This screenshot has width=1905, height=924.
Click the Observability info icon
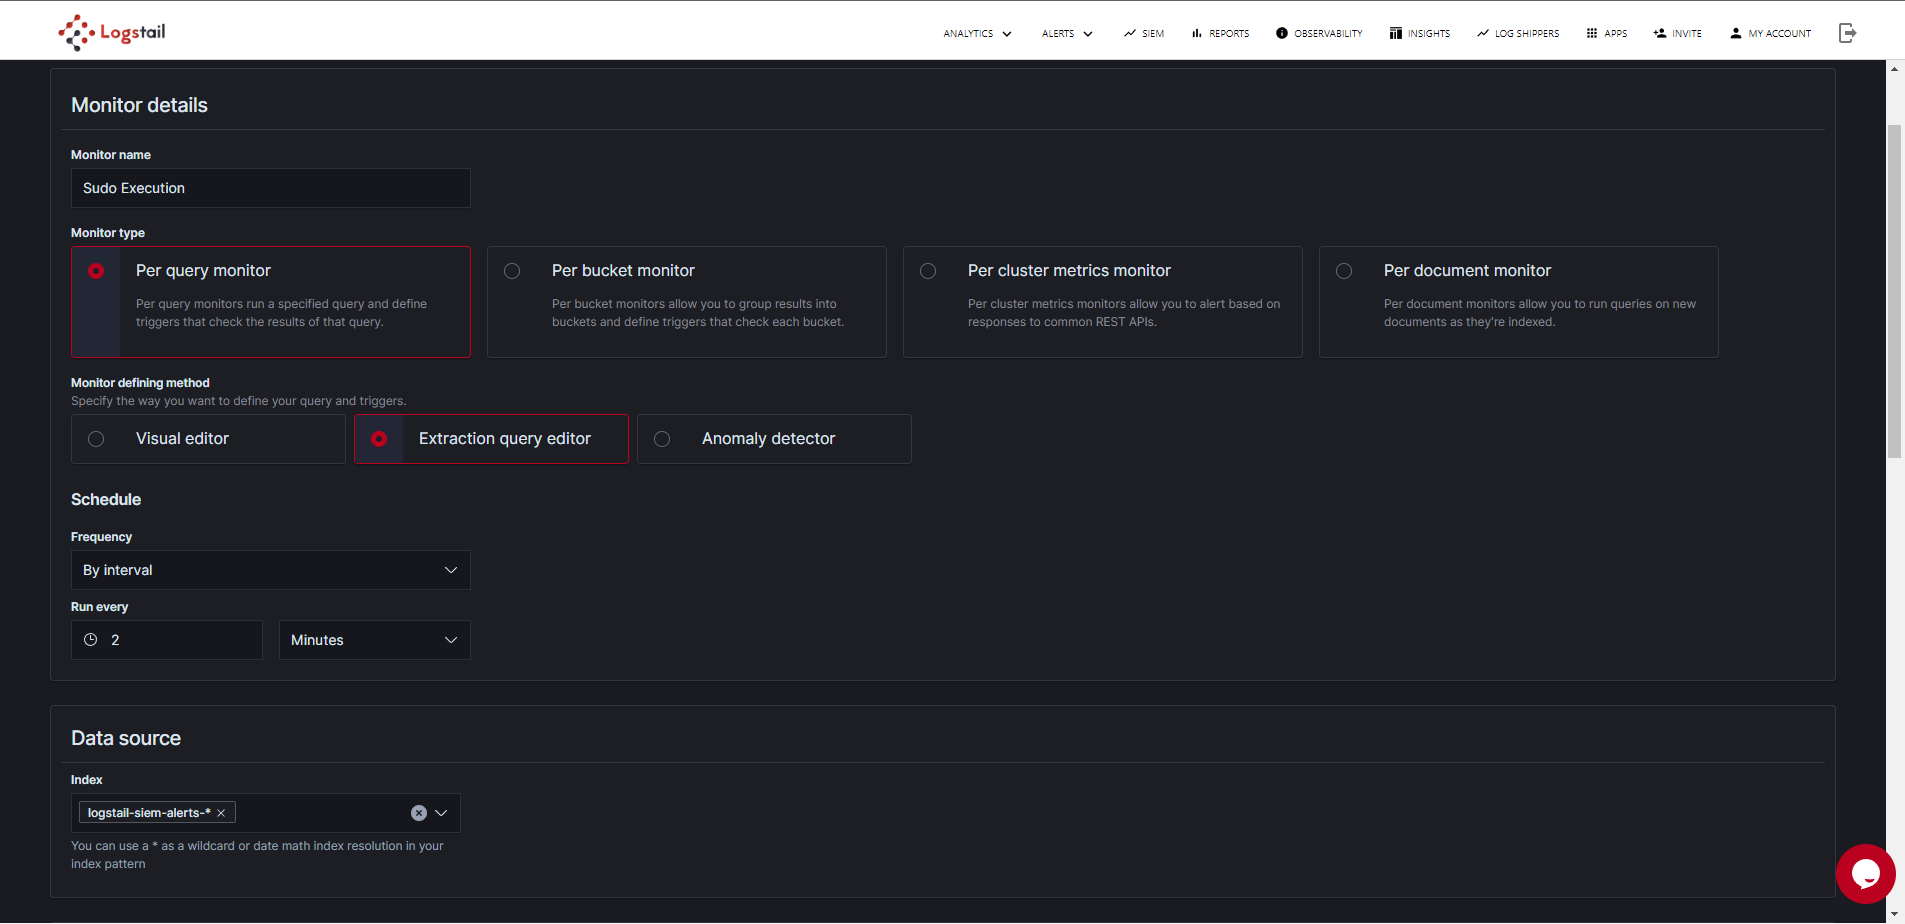1282,33
